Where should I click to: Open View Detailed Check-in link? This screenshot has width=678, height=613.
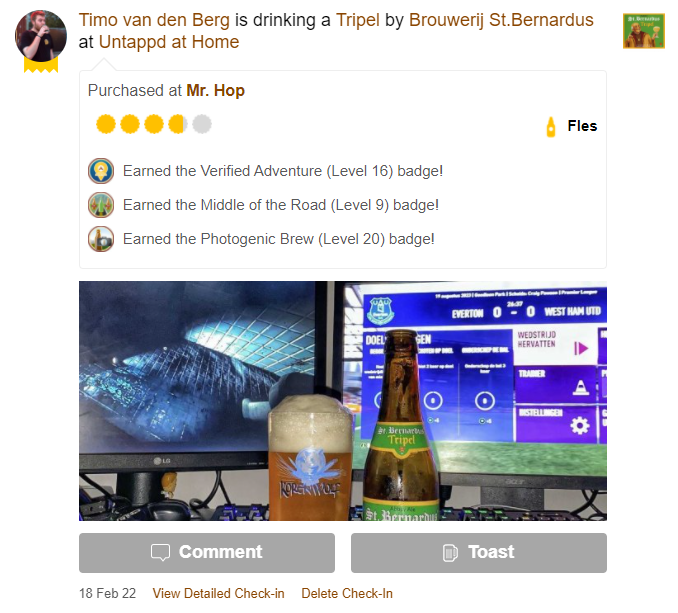pos(218,593)
